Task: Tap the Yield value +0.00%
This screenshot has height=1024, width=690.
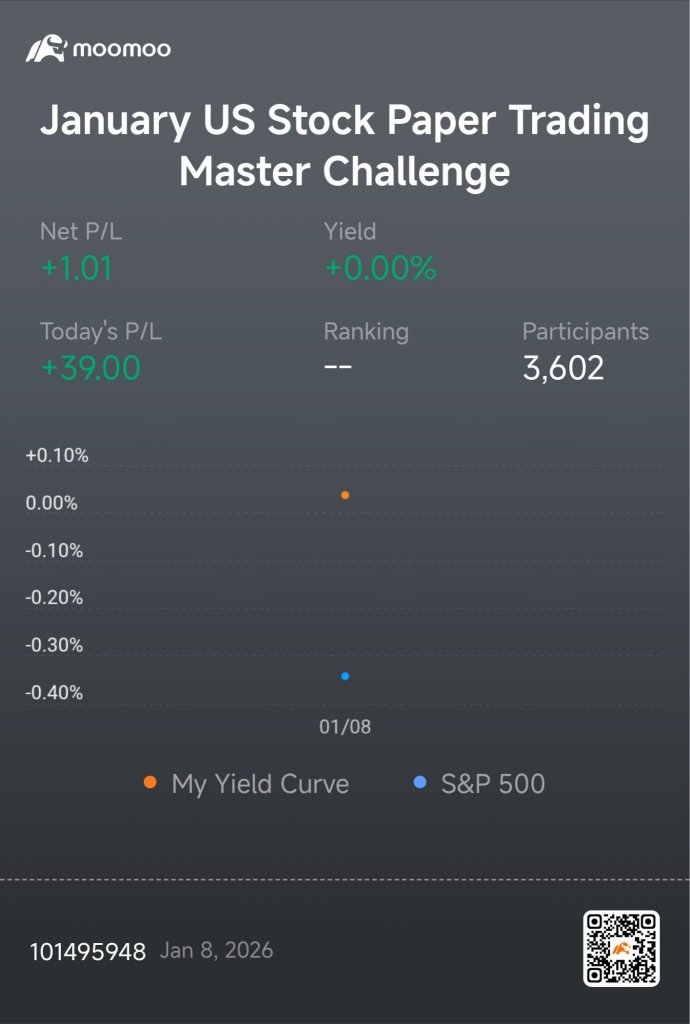Action: 381,268
